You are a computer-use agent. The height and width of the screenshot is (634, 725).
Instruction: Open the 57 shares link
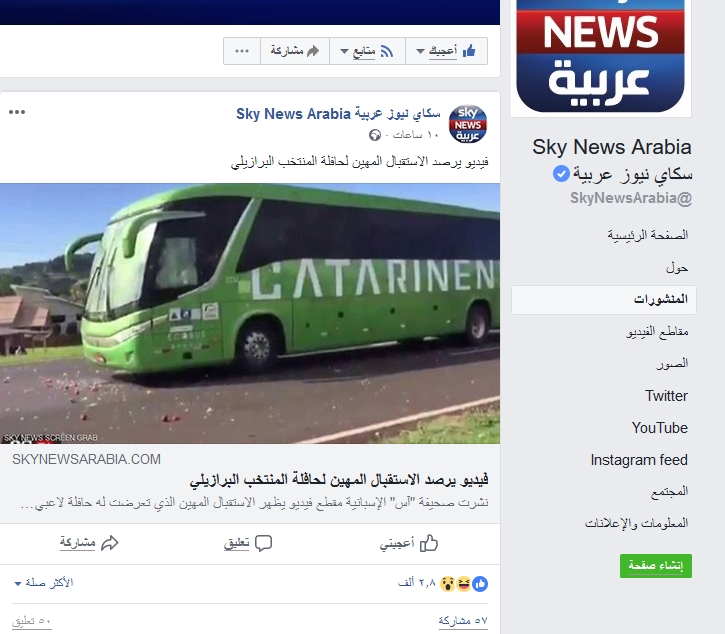(463, 621)
